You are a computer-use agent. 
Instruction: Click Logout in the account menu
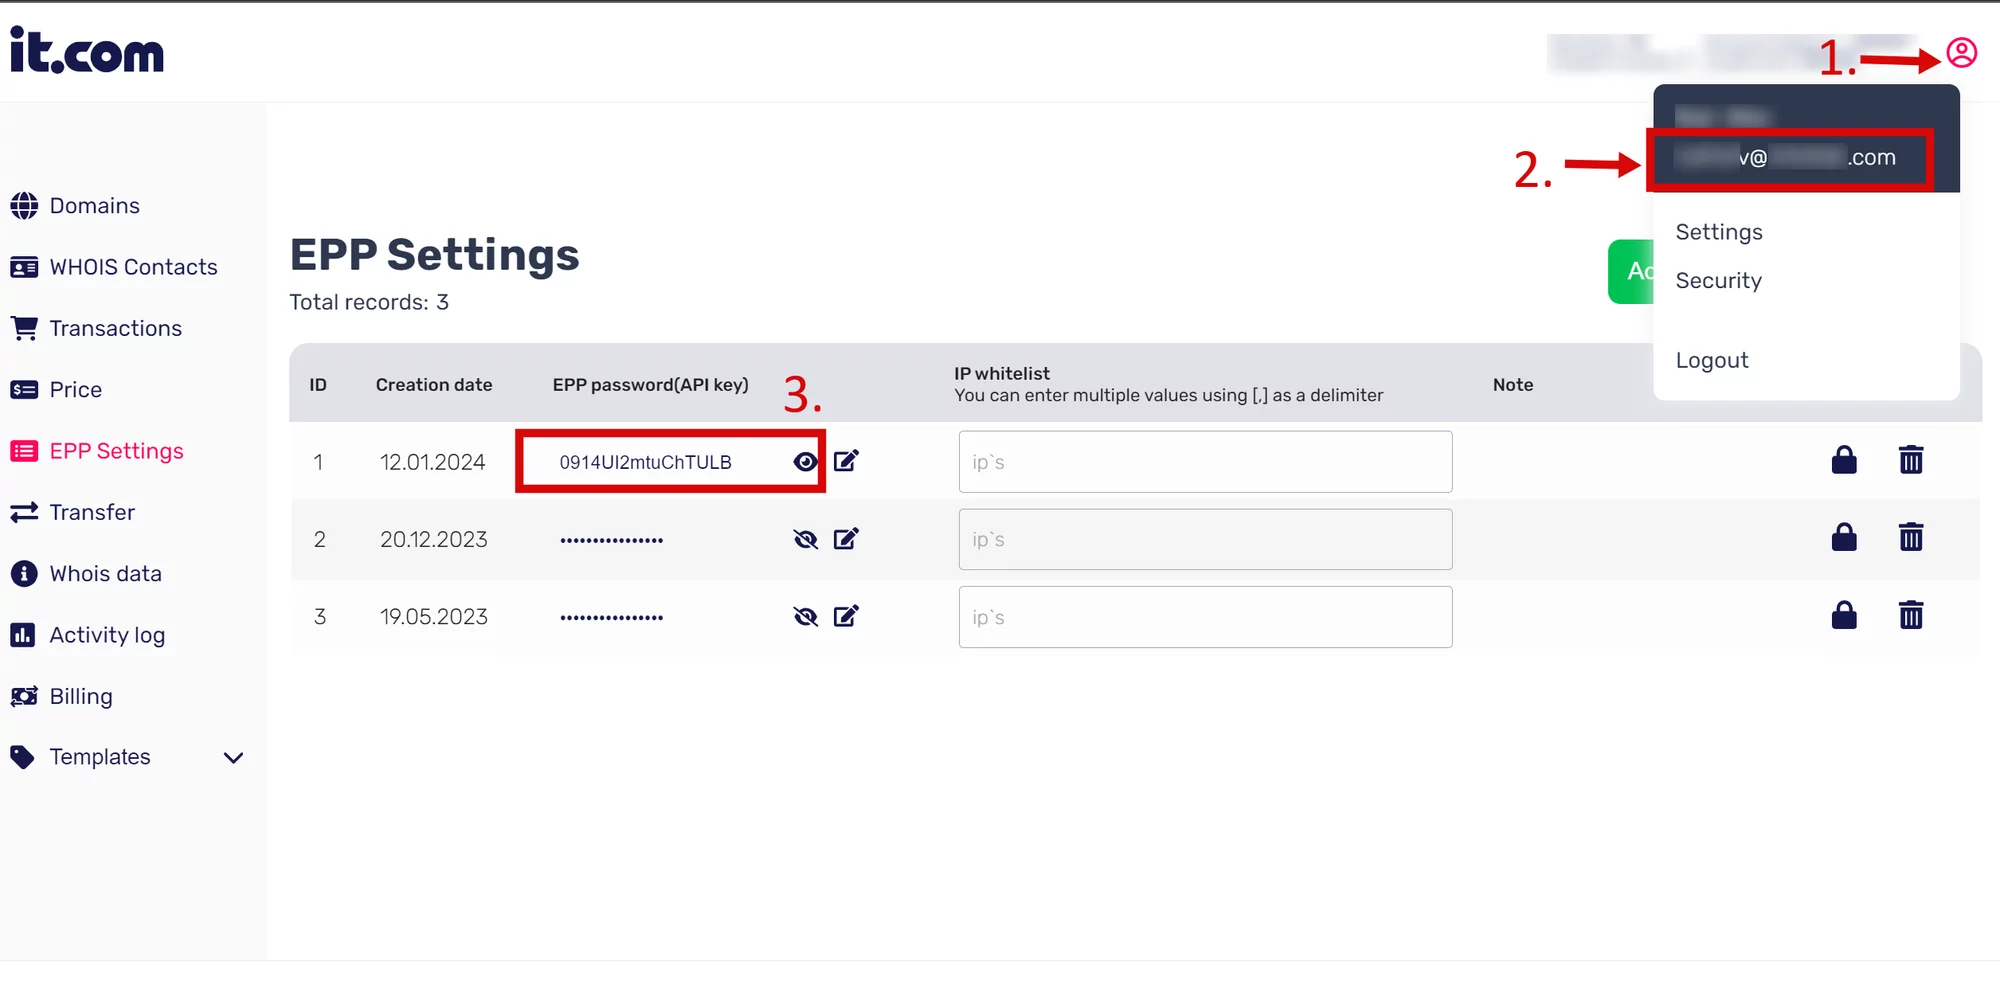coord(1712,360)
